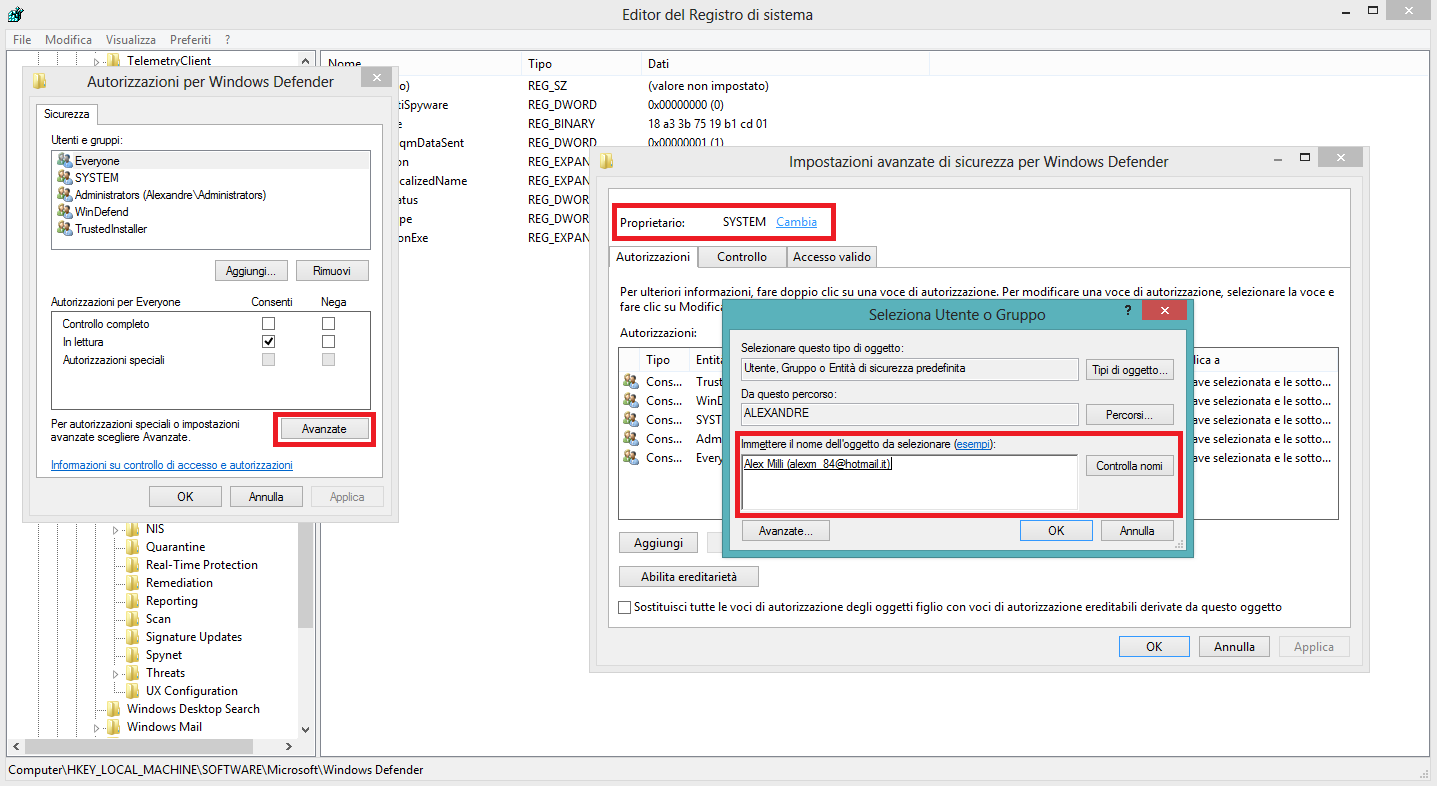This screenshot has height=786, width=1437.
Task: Click the Everyone group icon in permissions list
Action: pyautogui.click(x=65, y=160)
